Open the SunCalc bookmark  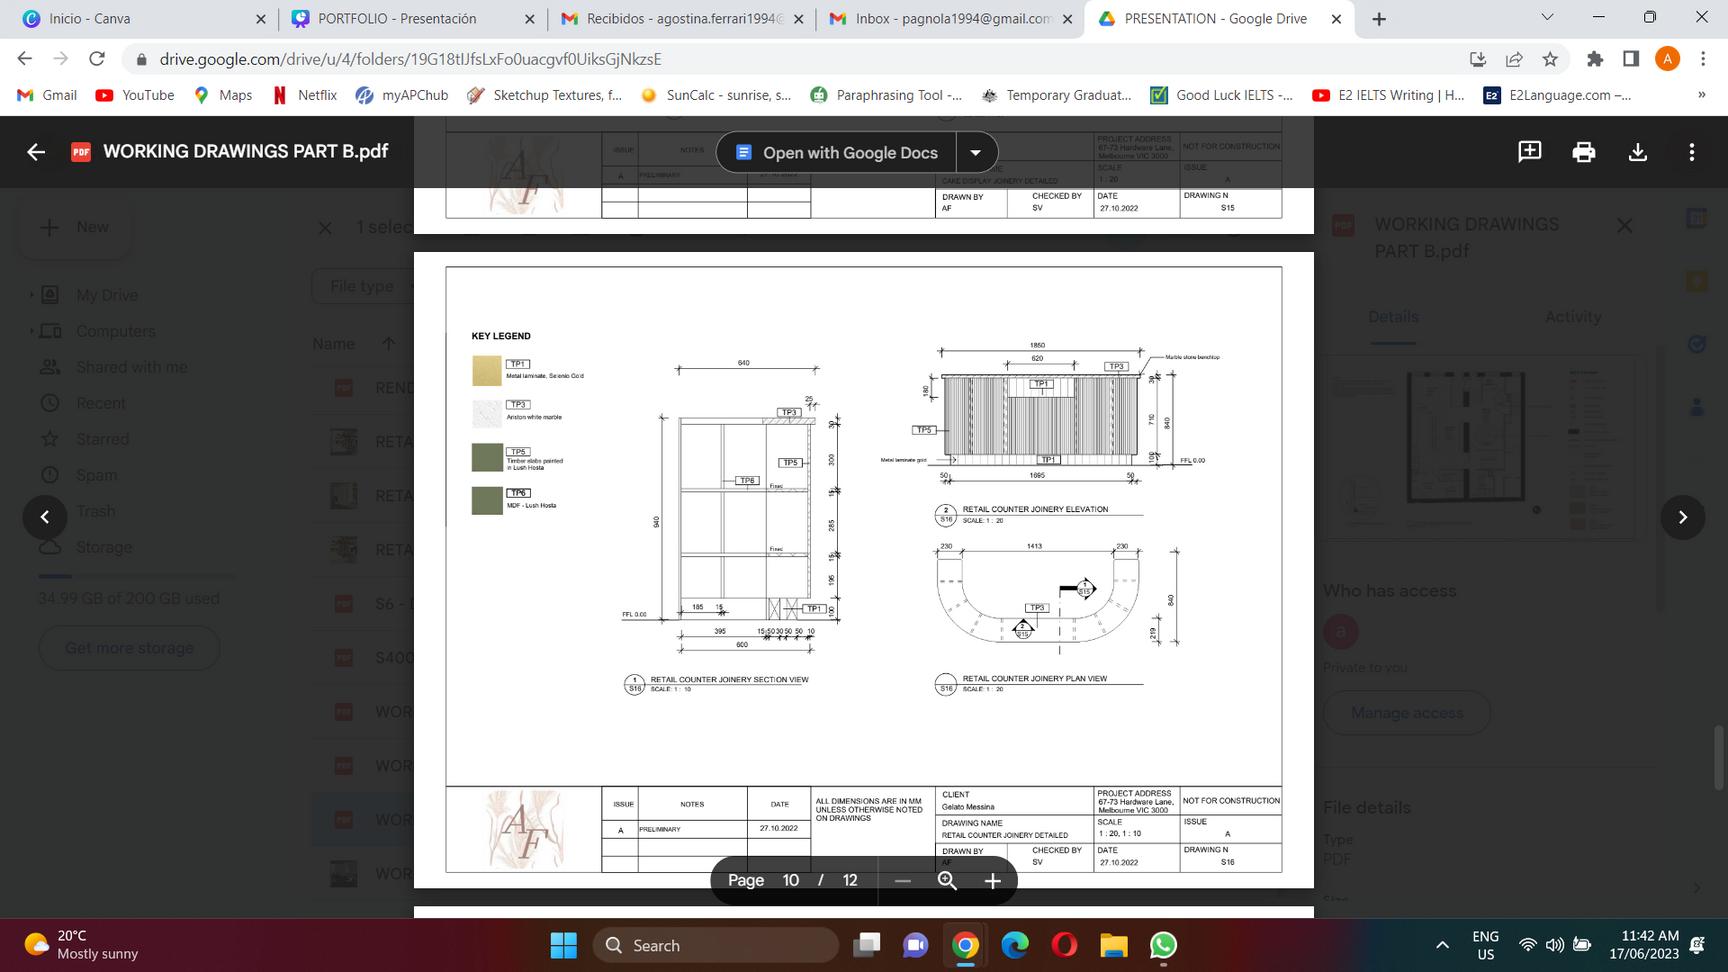click(x=716, y=95)
